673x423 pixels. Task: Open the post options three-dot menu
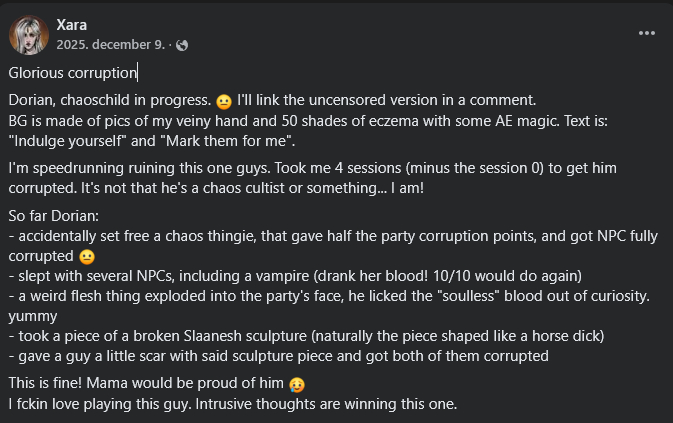click(646, 33)
